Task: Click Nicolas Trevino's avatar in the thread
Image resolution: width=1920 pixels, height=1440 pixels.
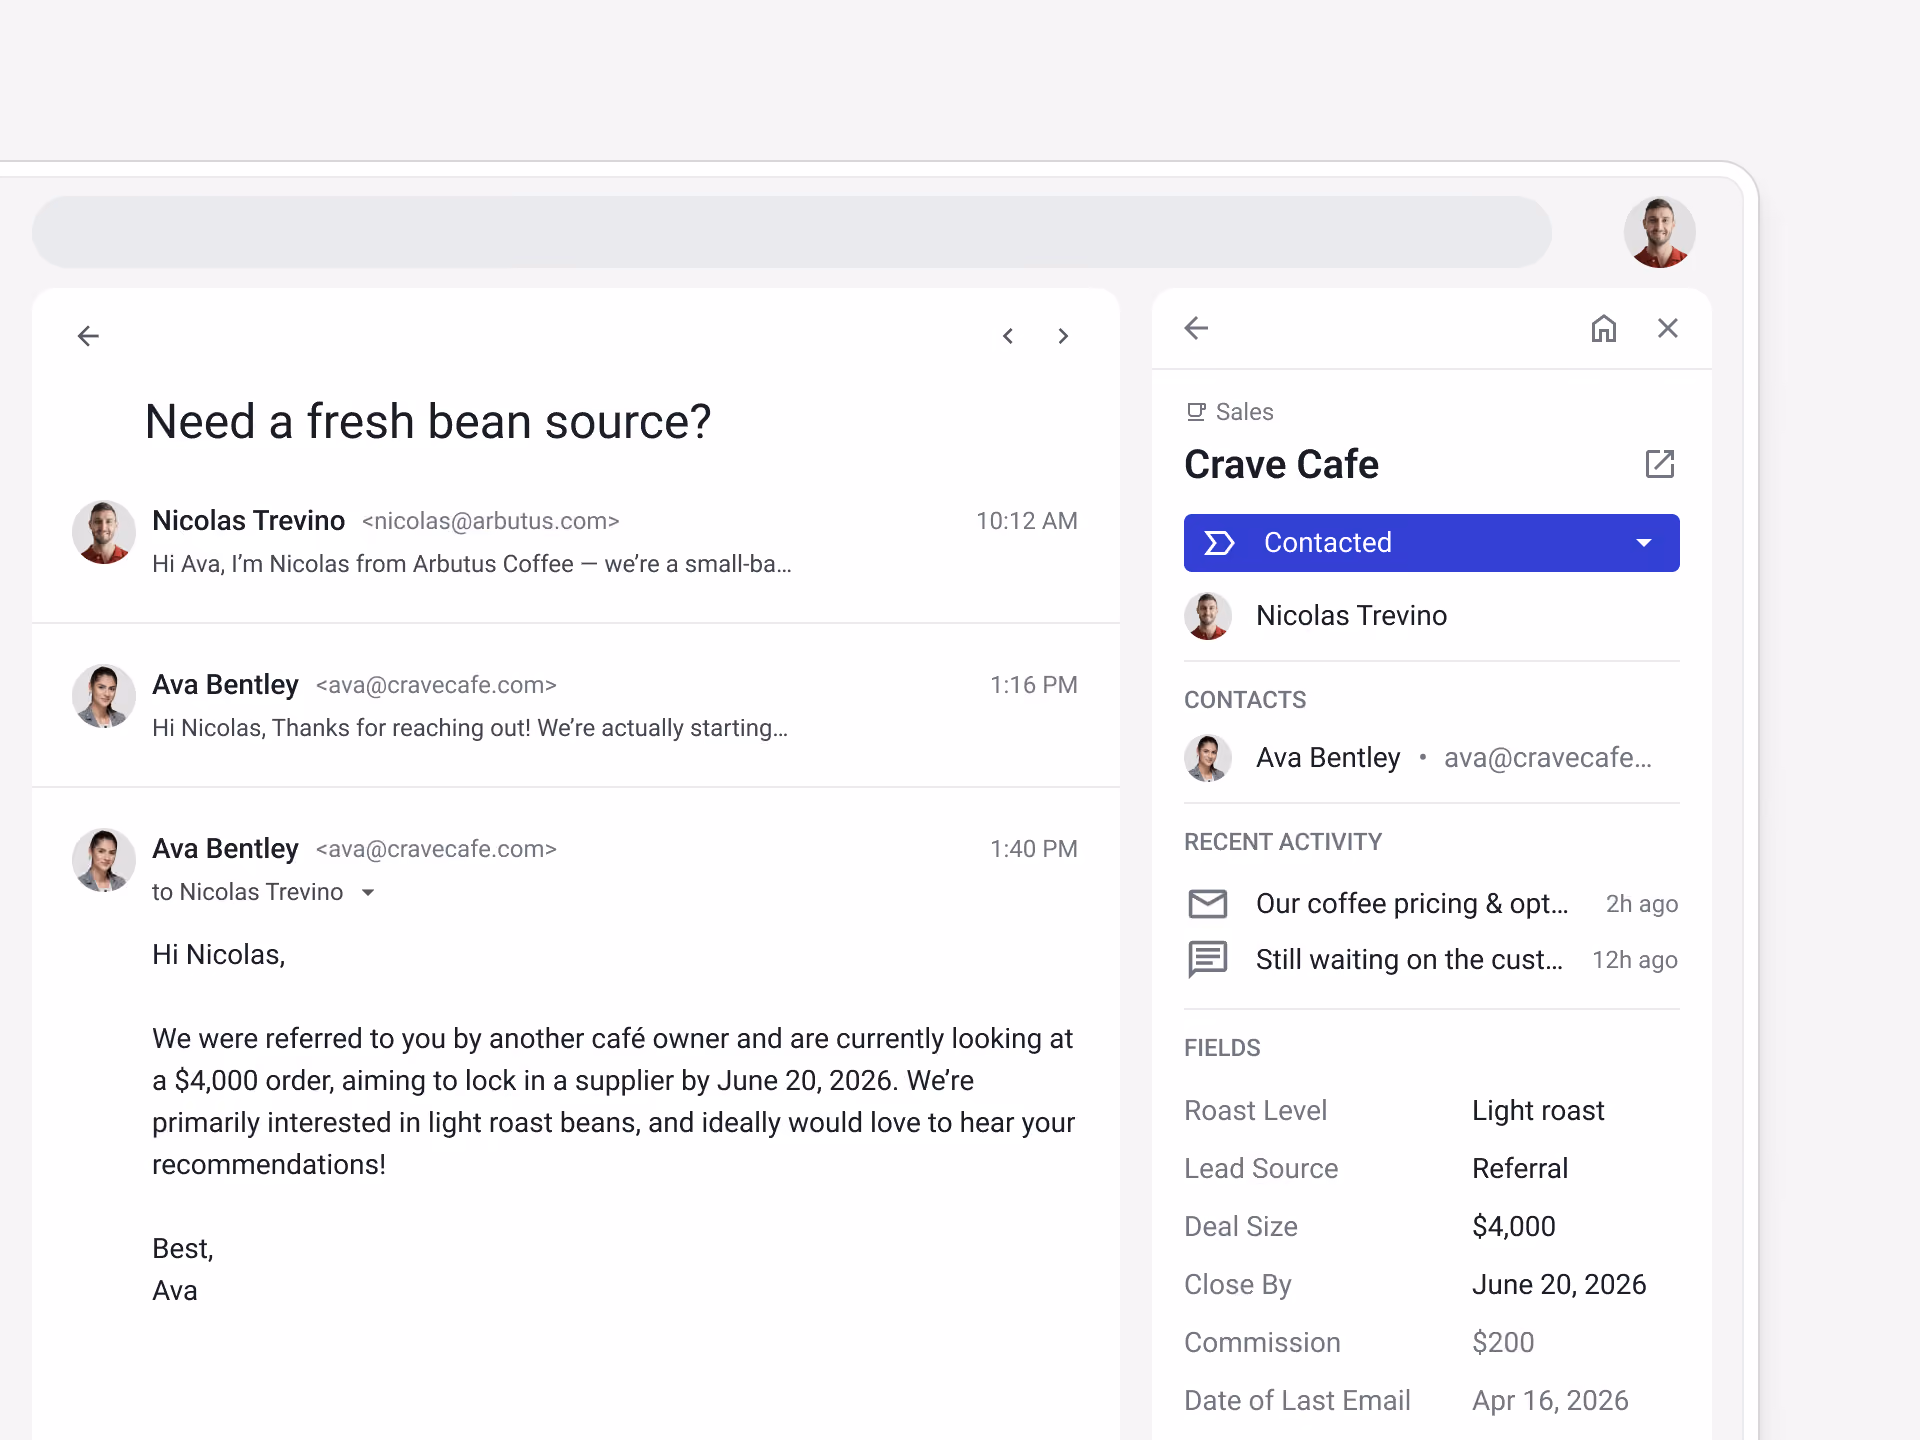Action: [x=104, y=532]
